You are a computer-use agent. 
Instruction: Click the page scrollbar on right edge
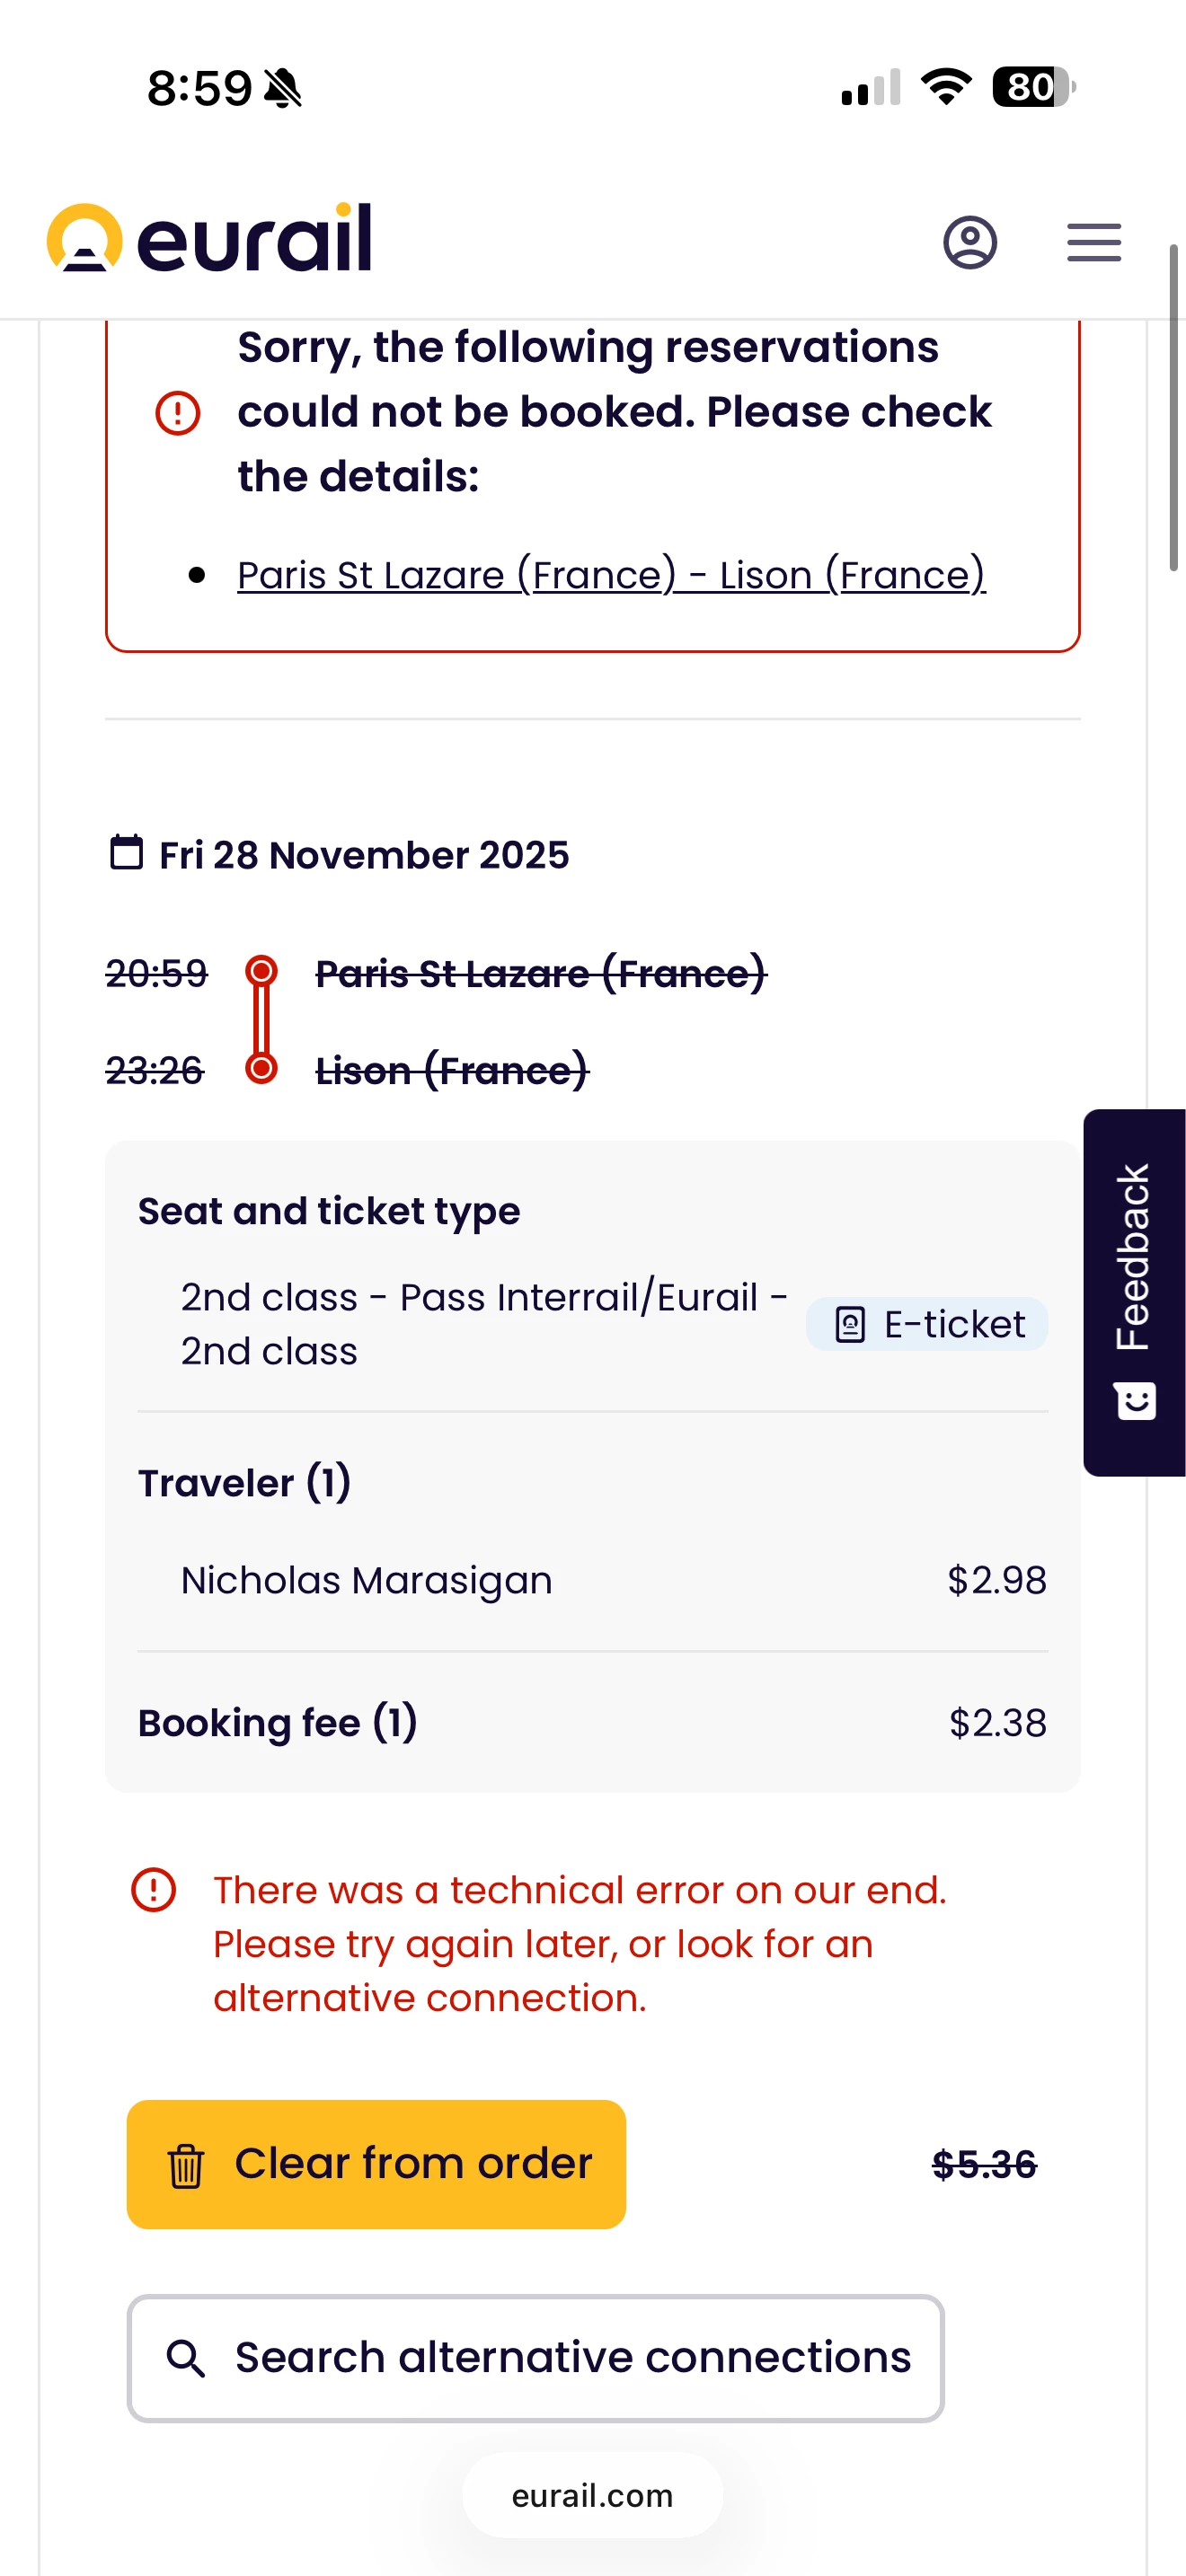[1174, 406]
